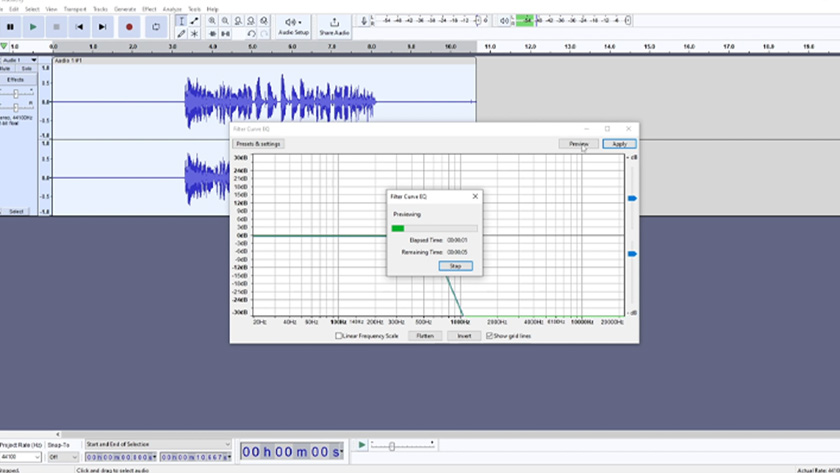Click the Mute button on the track

[x=5, y=69]
